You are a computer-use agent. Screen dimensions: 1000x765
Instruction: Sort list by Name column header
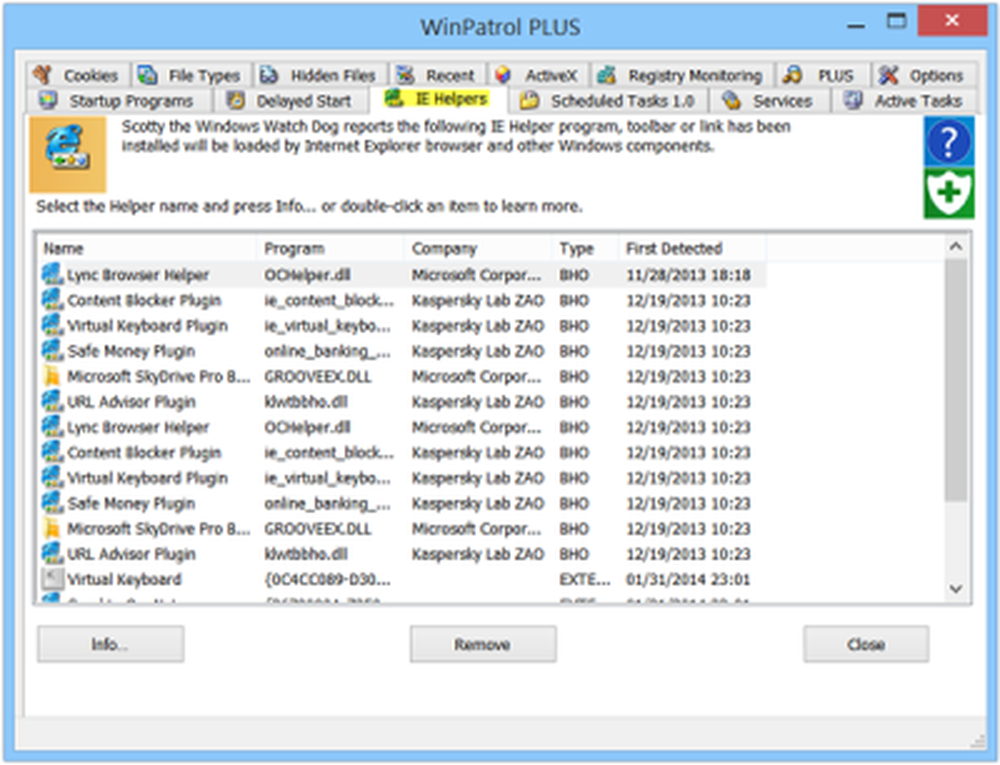146,248
